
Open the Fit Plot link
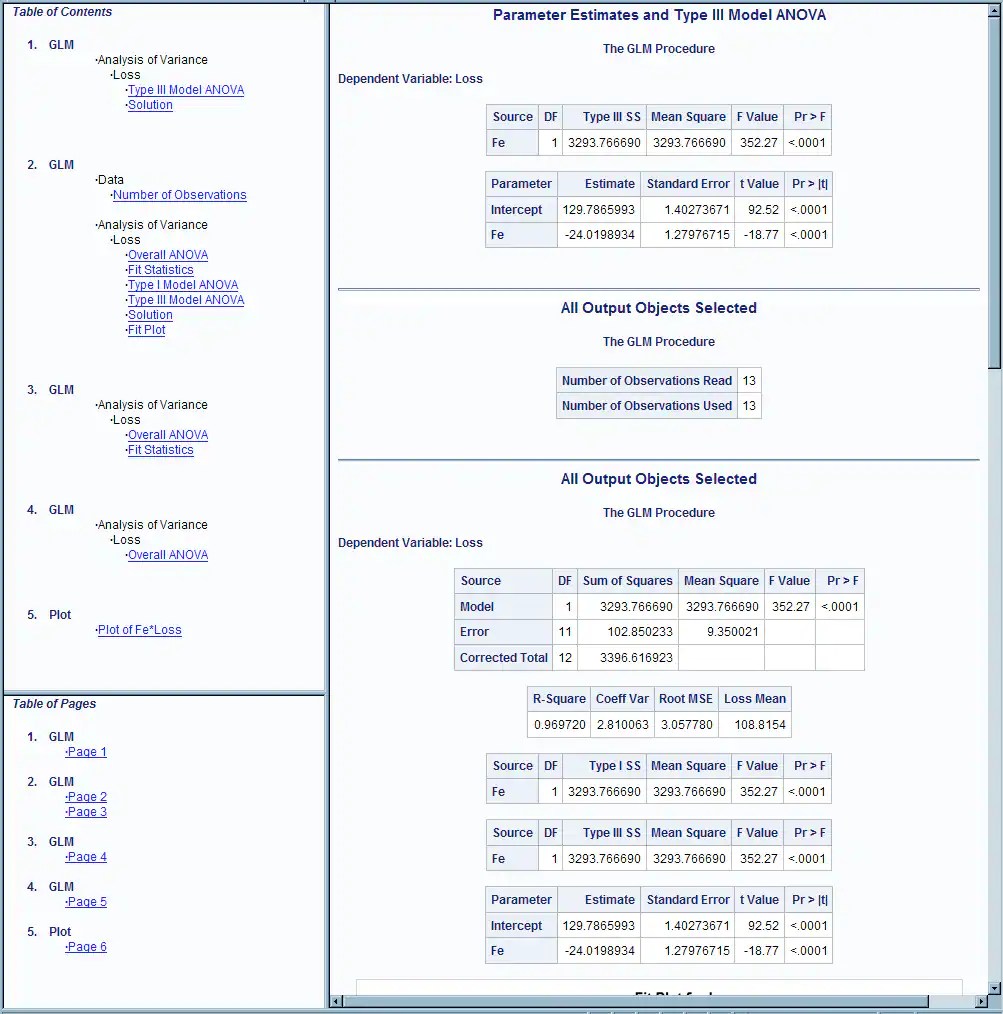146,329
